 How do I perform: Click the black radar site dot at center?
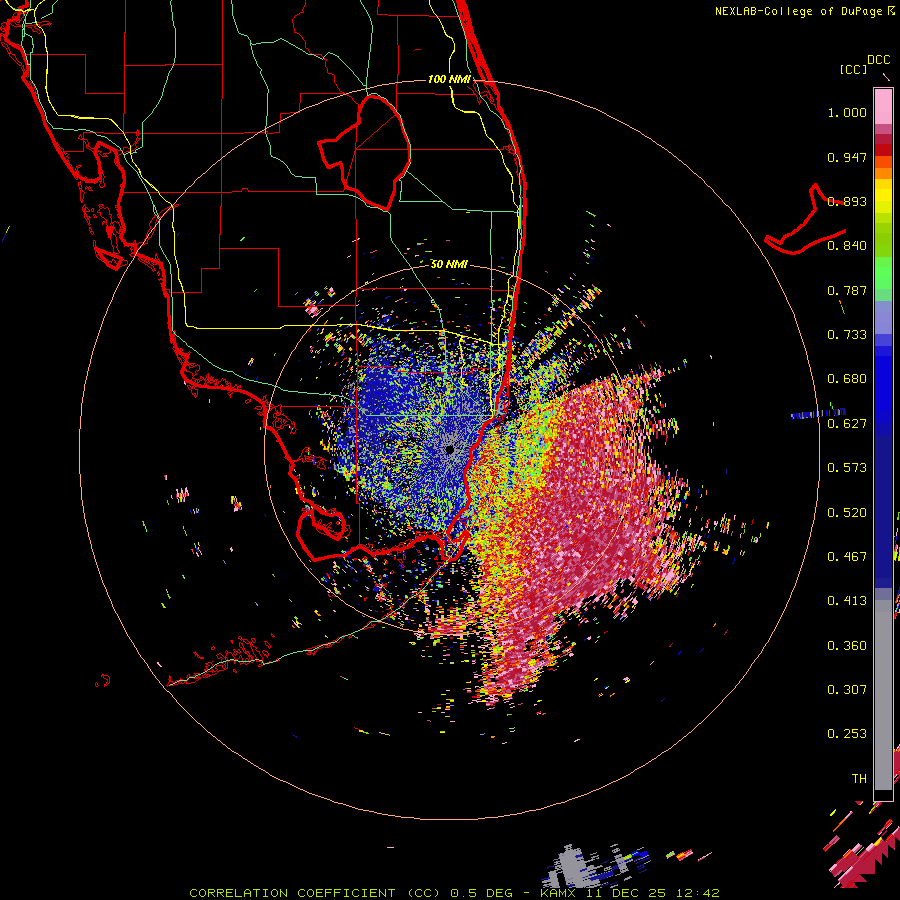pyautogui.click(x=450, y=449)
